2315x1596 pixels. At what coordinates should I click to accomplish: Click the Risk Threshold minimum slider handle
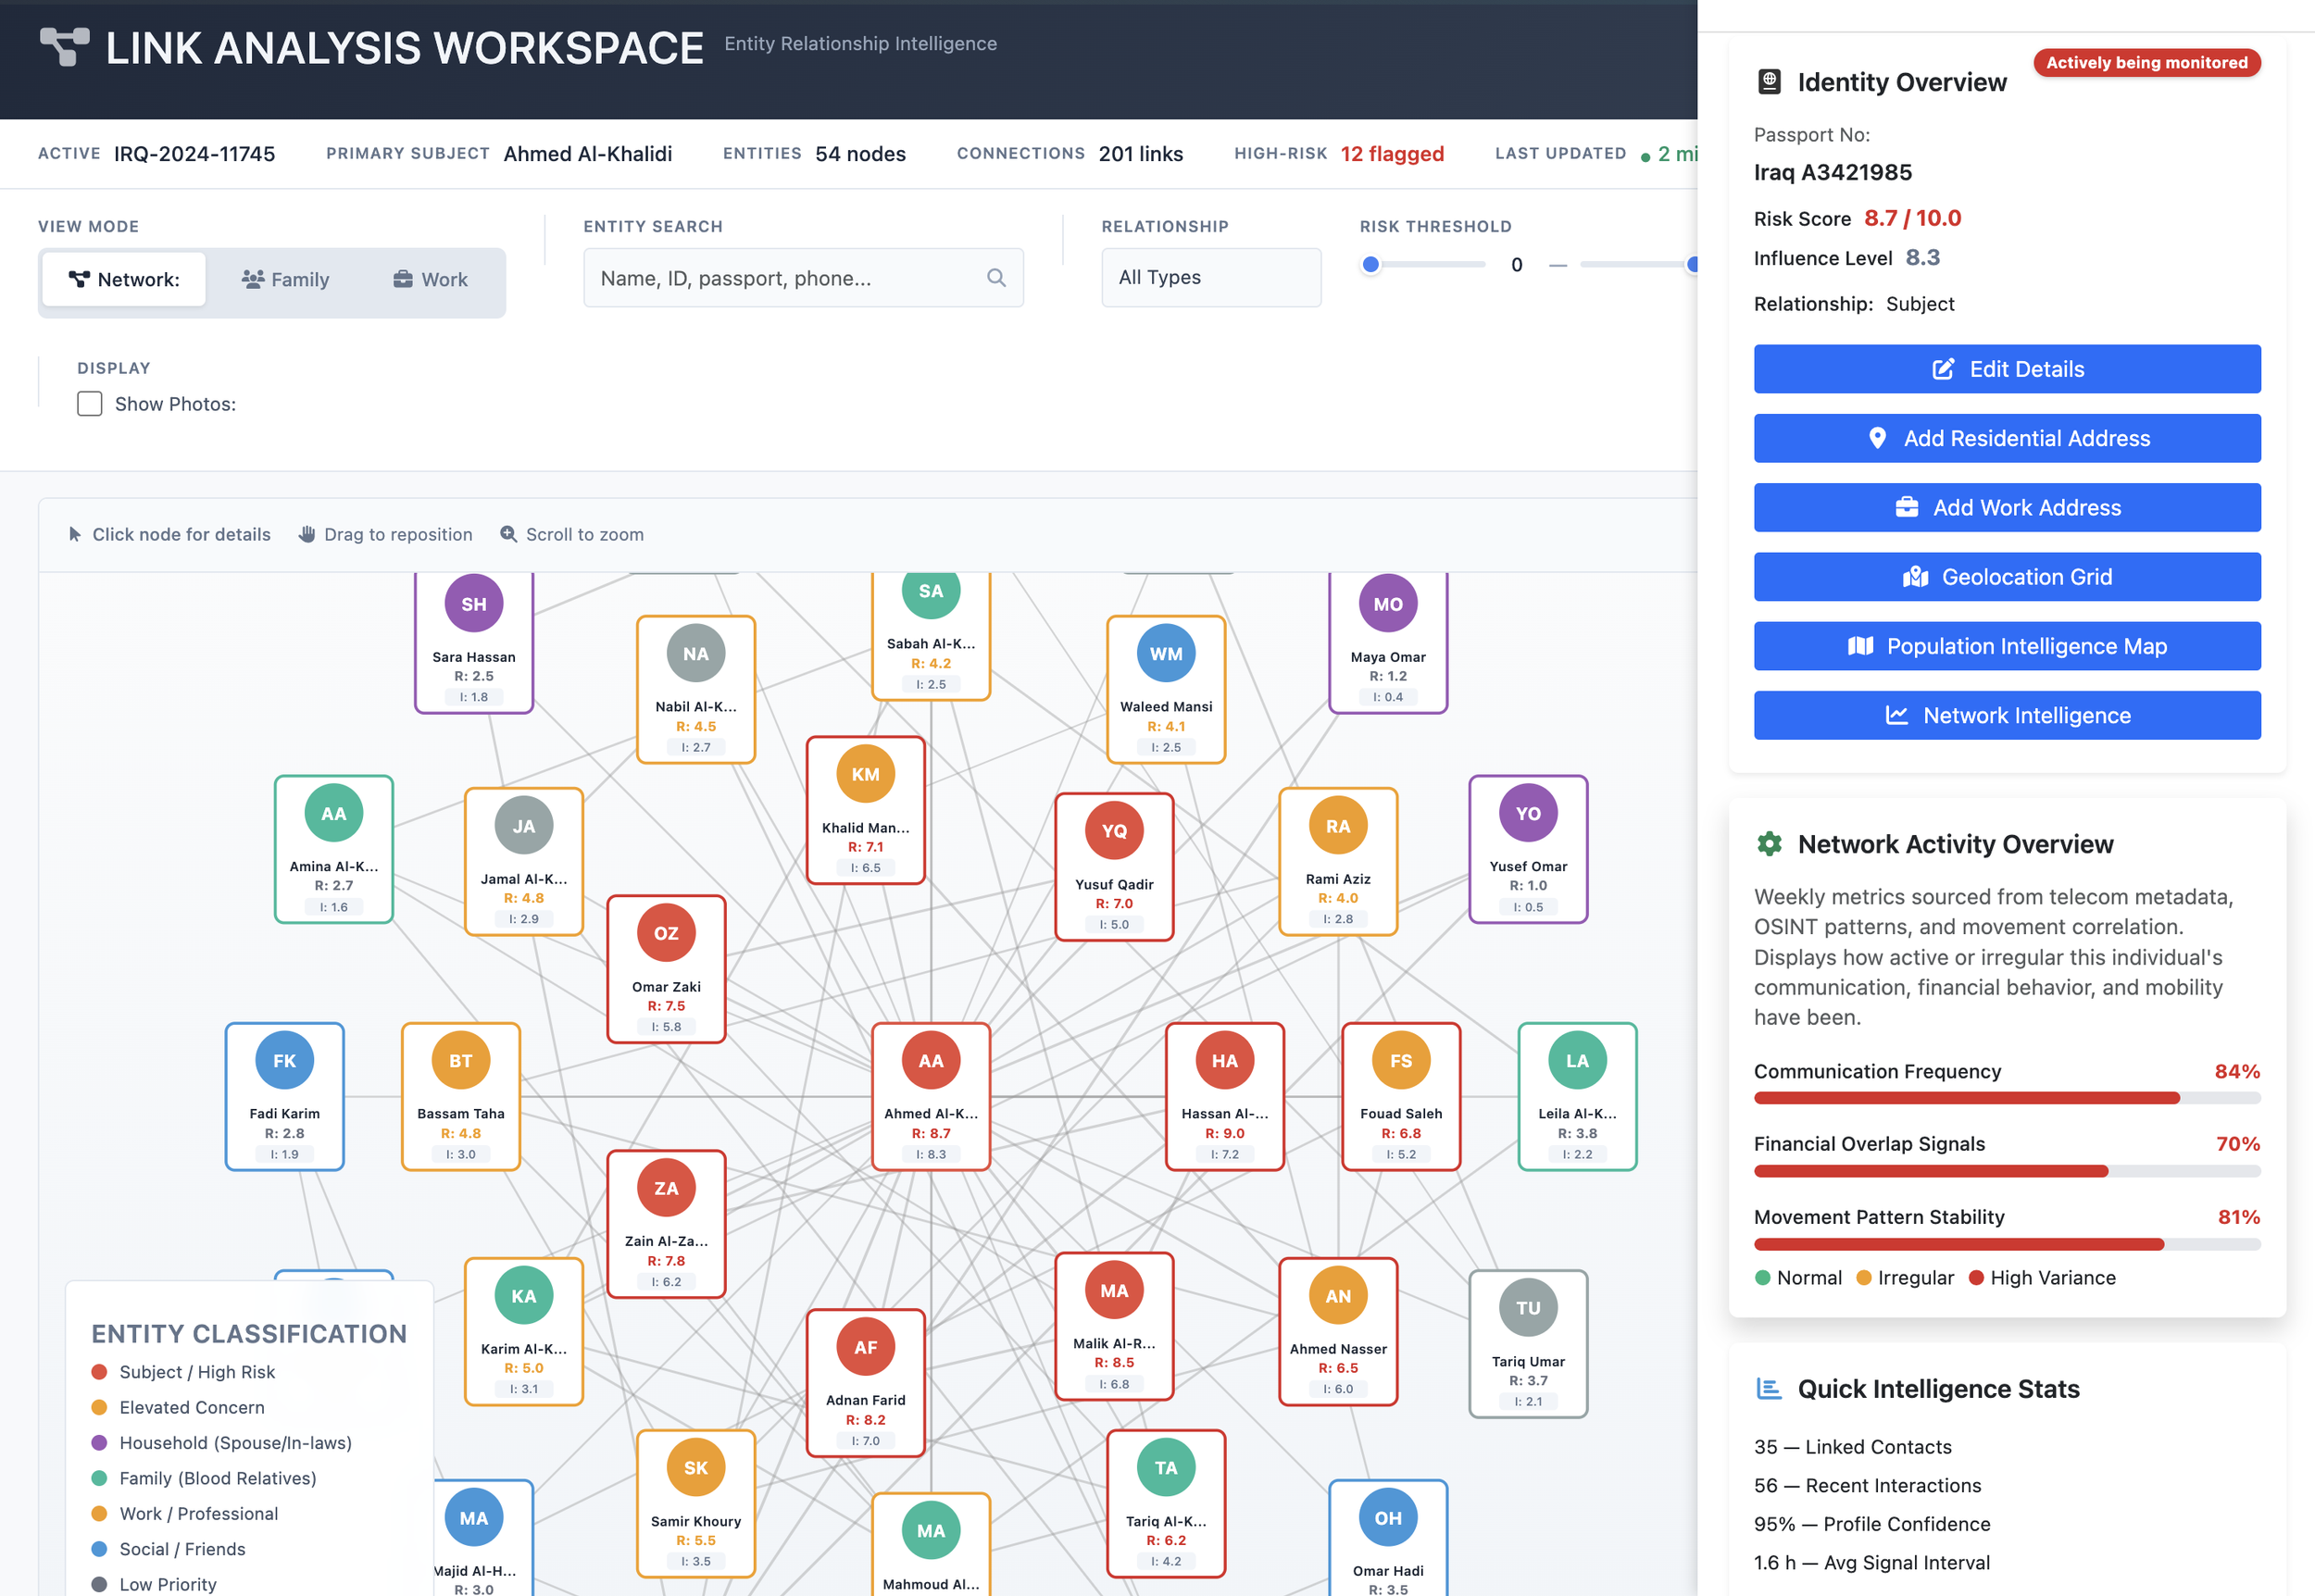pyautogui.click(x=1371, y=265)
